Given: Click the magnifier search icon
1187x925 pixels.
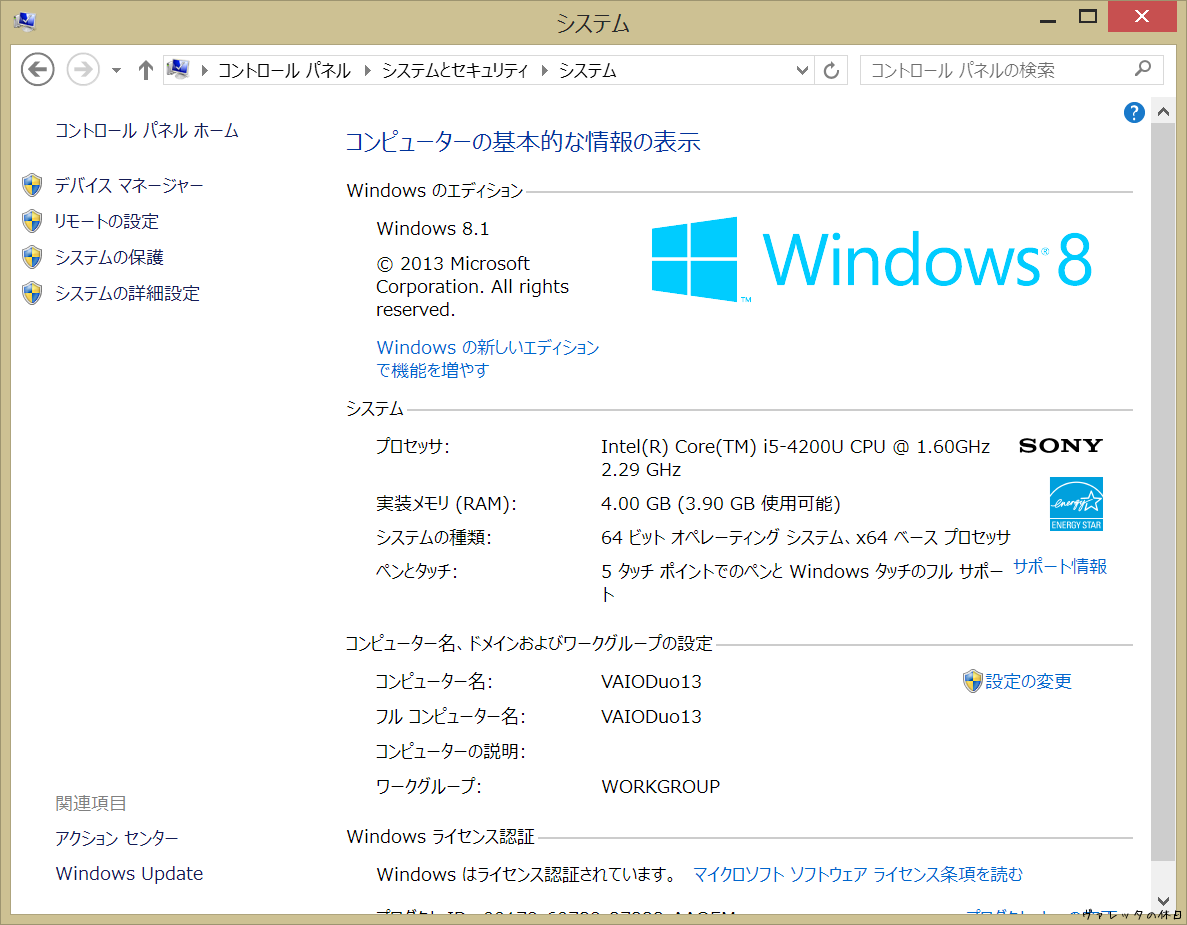Looking at the screenshot, I should tap(1143, 69).
